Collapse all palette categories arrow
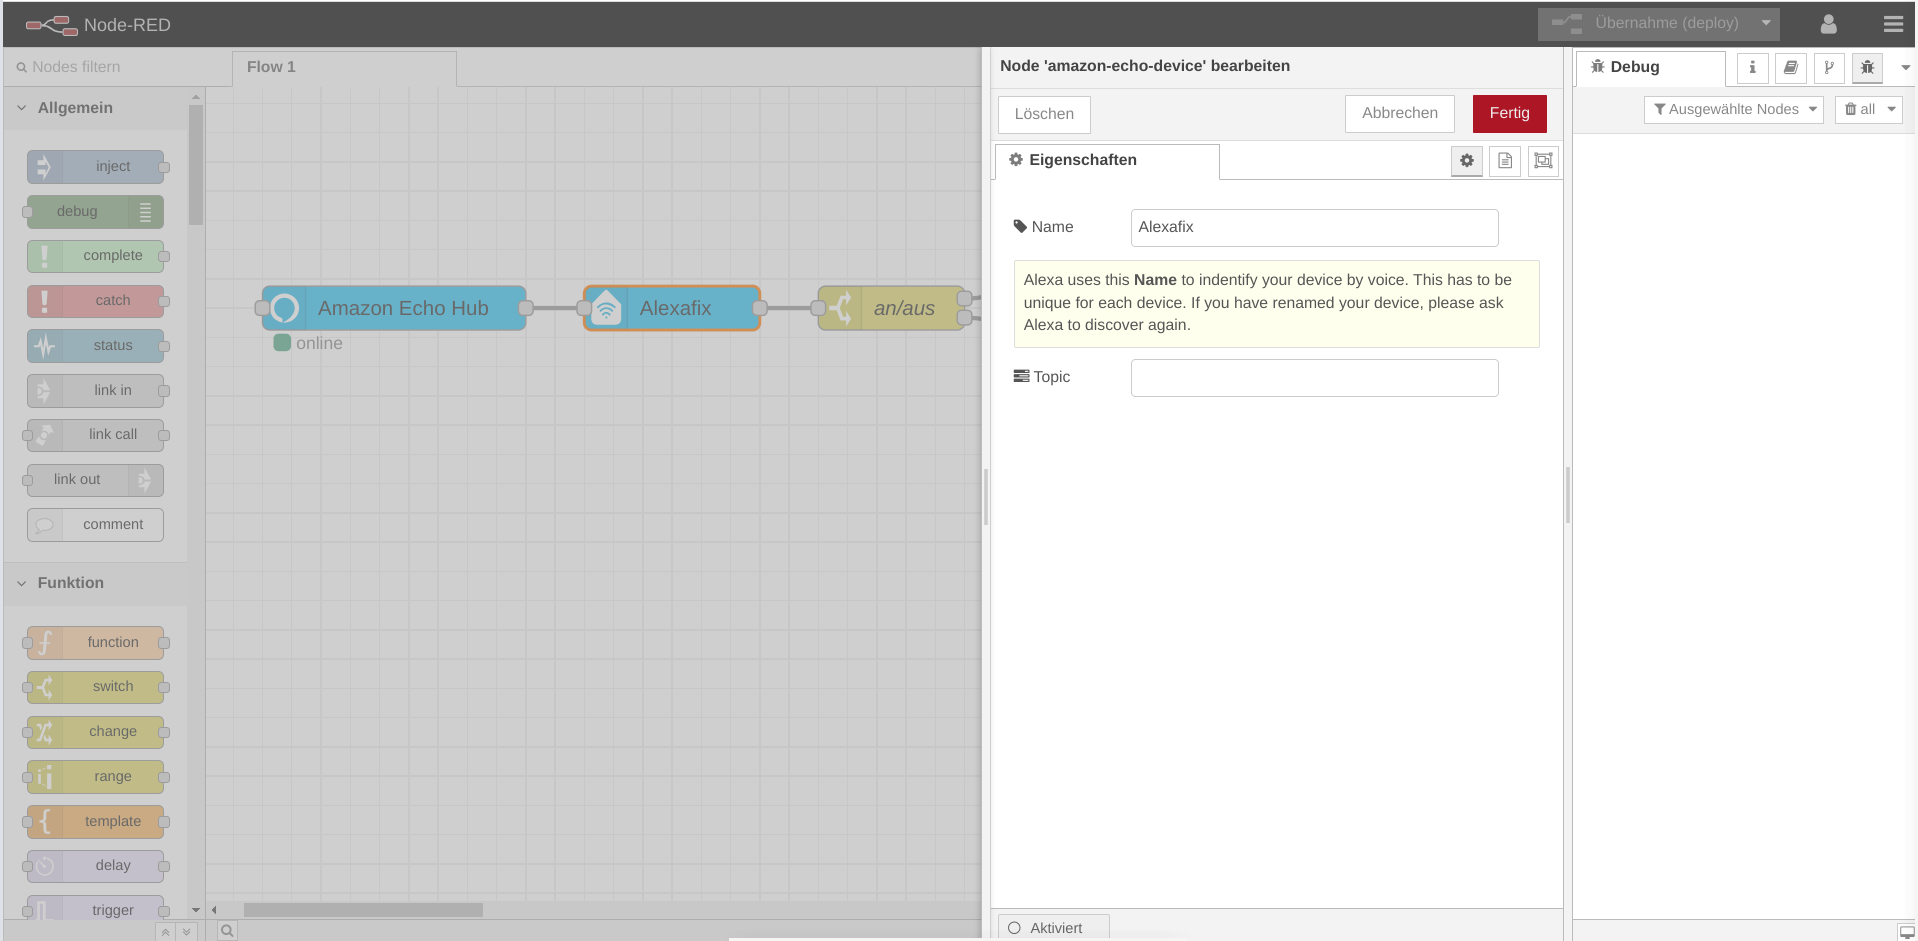This screenshot has height=941, width=1918. [x=166, y=931]
